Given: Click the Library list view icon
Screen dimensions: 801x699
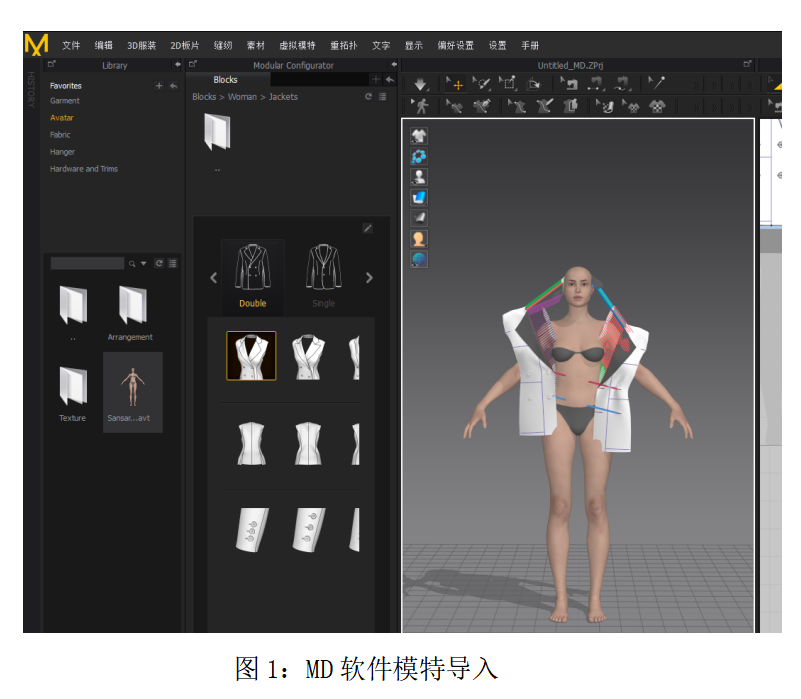Looking at the screenshot, I should pyautogui.click(x=173, y=263).
